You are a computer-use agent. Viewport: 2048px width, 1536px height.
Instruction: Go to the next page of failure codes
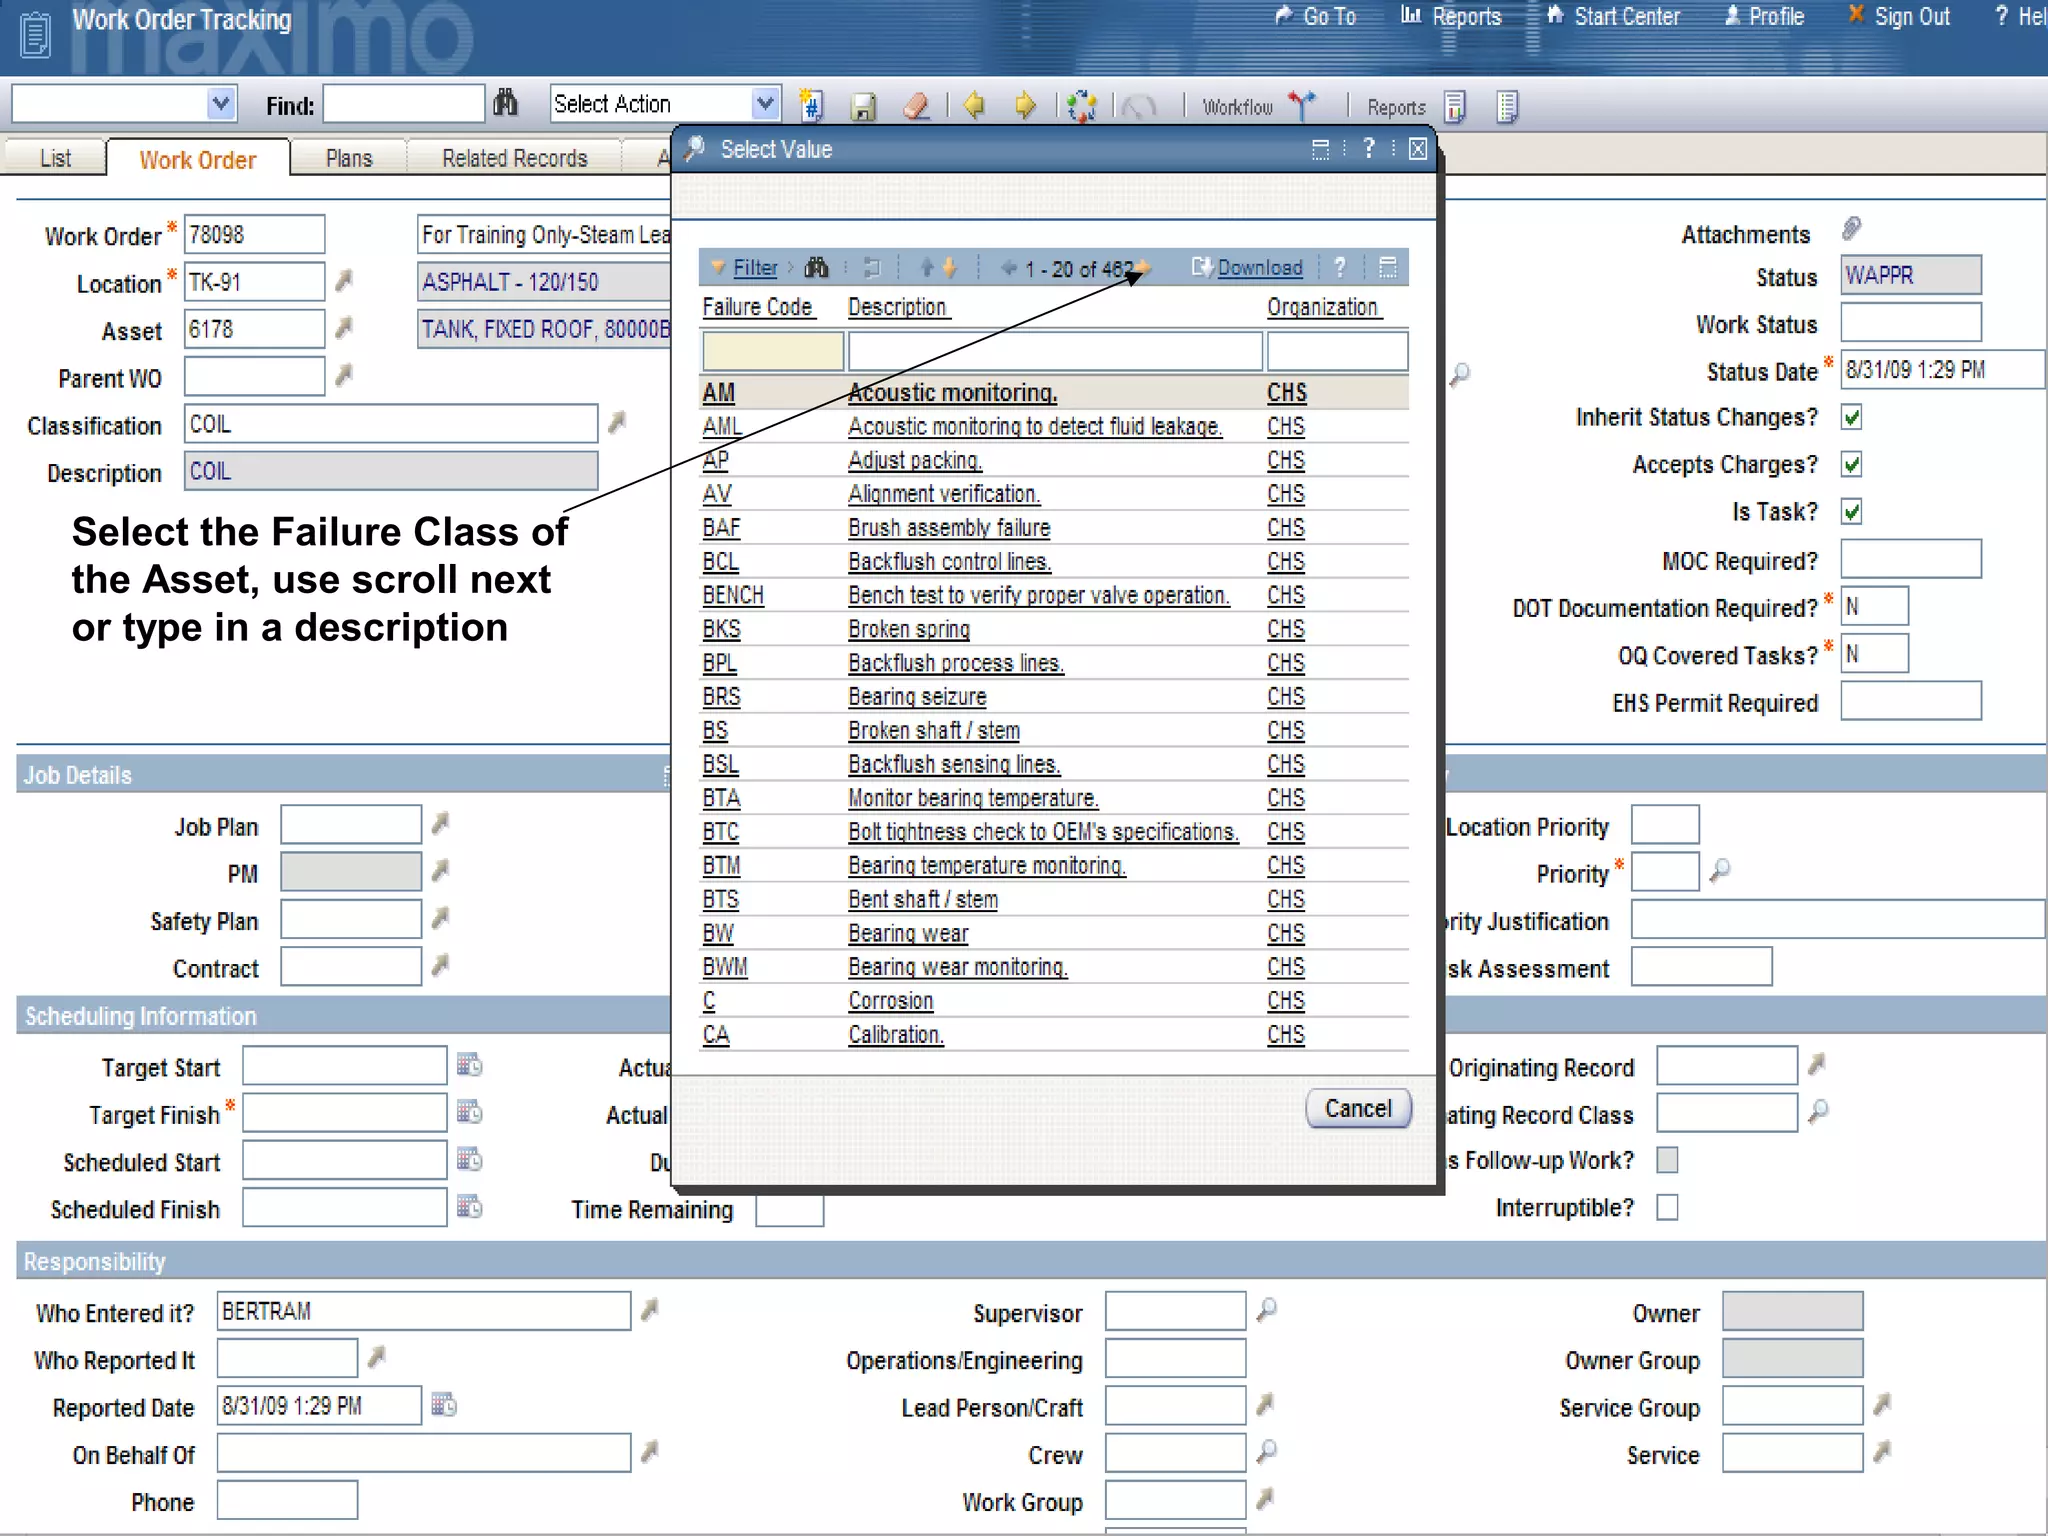click(1143, 267)
